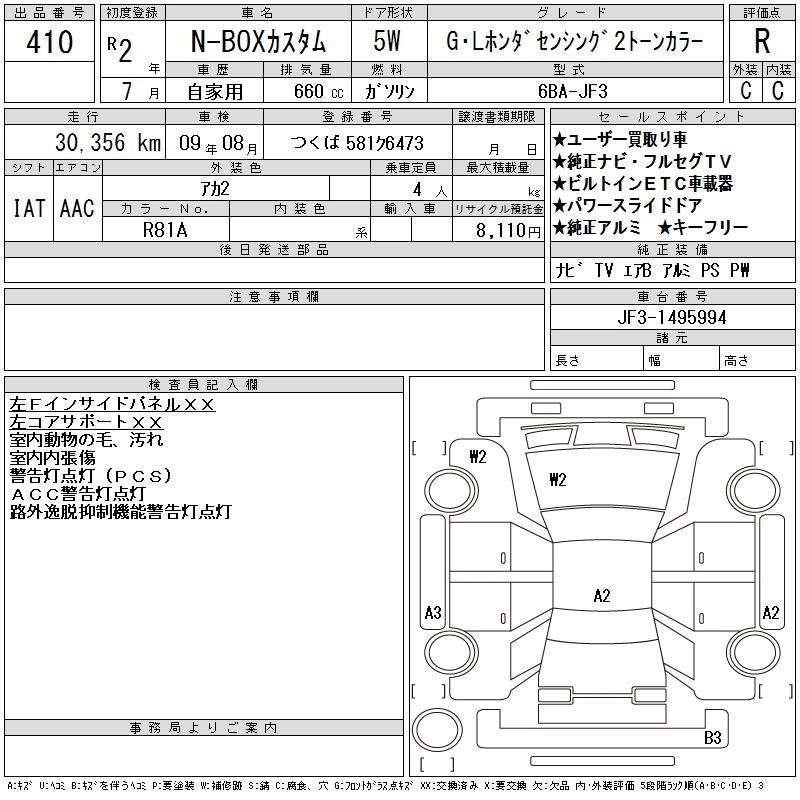This screenshot has width=800, height=800.
Task: Select sales point ビルトインETC車載器
Action: click(643, 183)
